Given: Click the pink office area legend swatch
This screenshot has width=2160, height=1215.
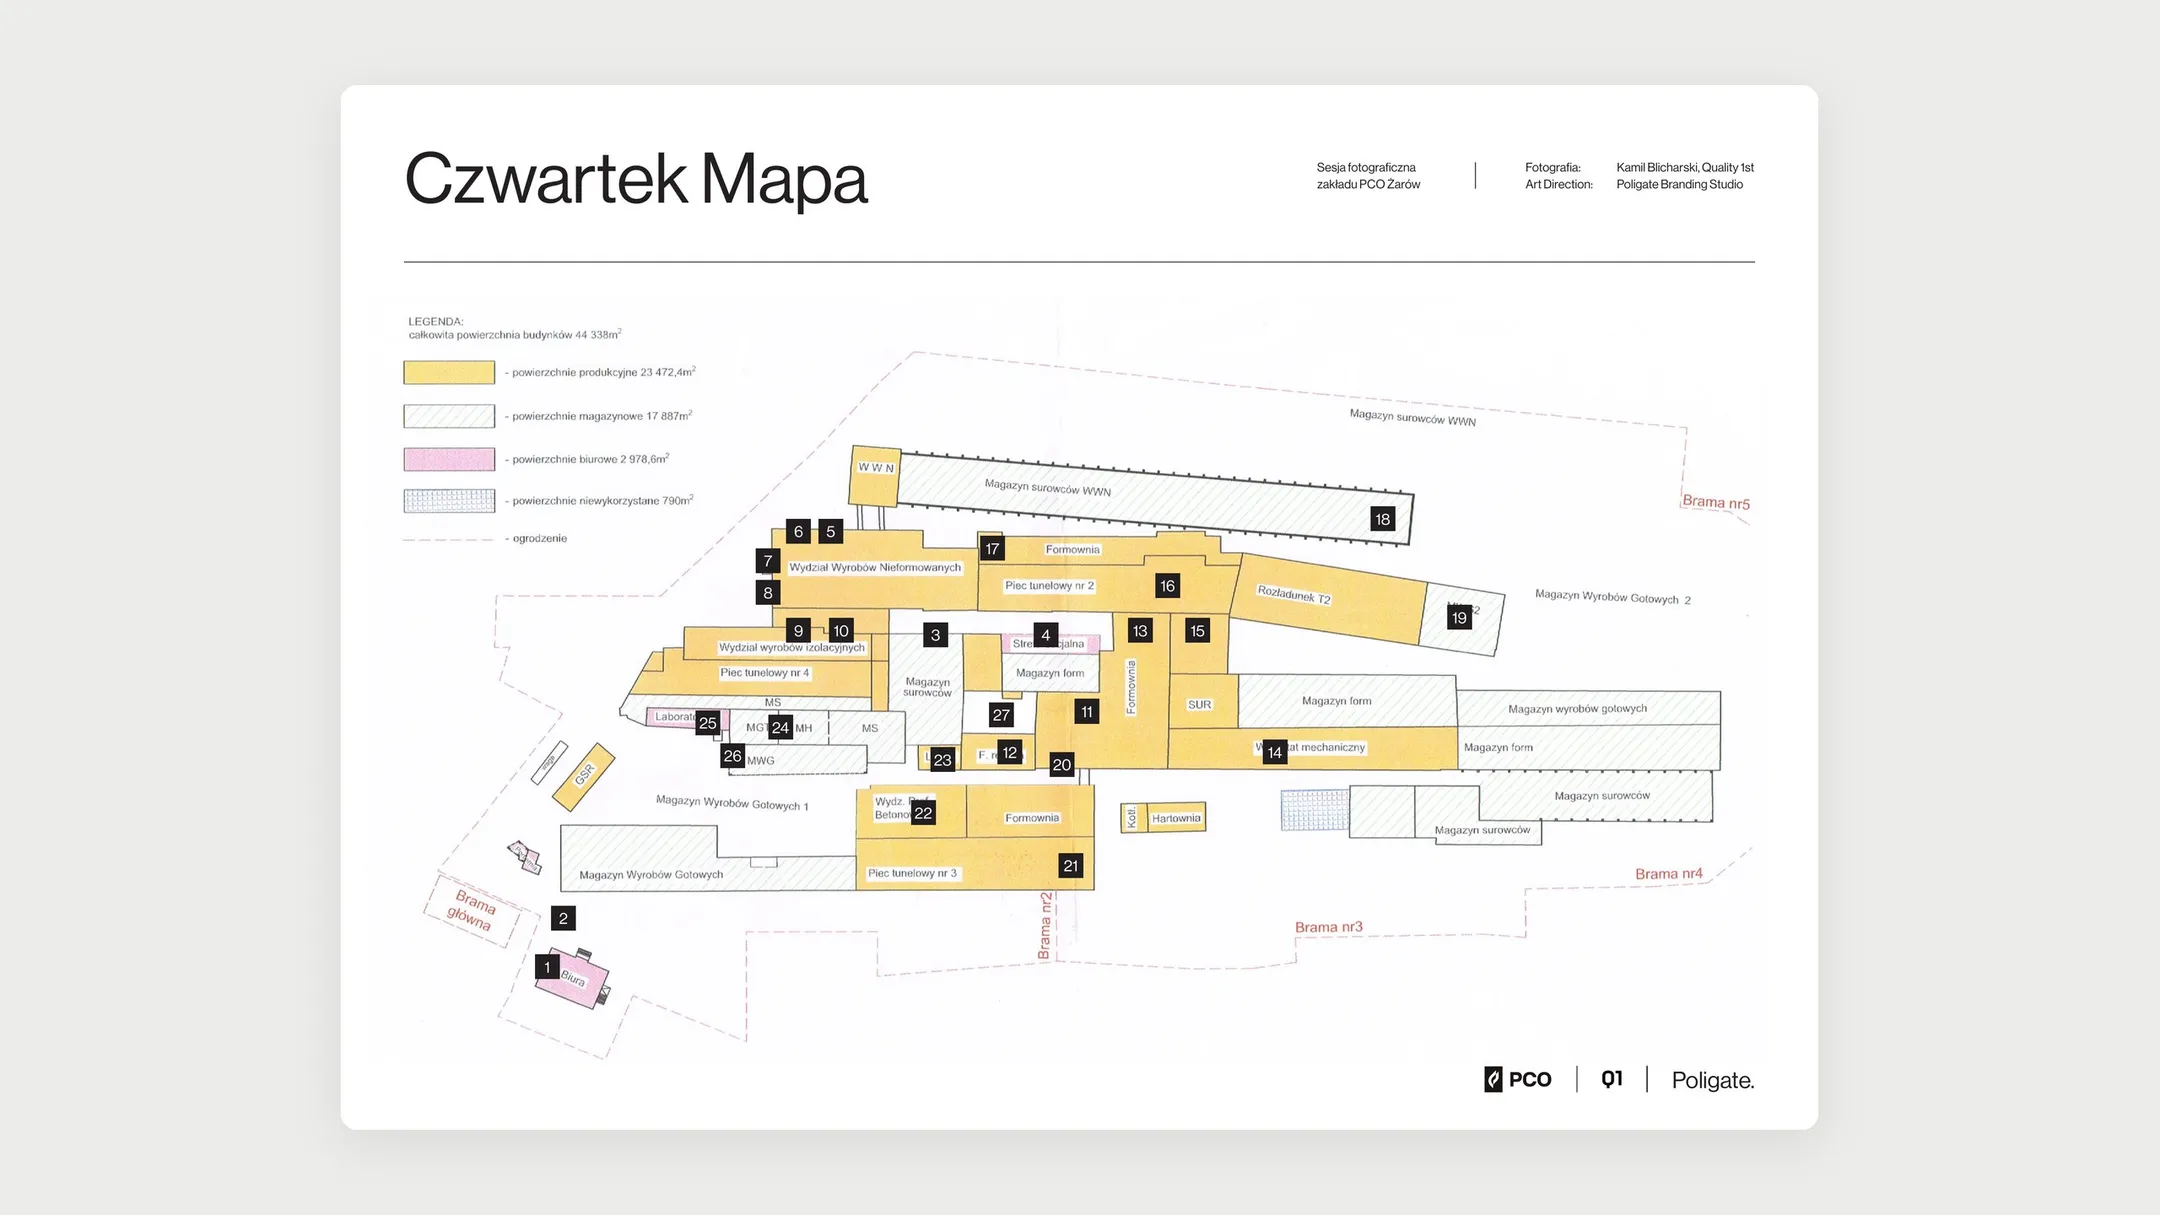Looking at the screenshot, I should coord(449,459).
